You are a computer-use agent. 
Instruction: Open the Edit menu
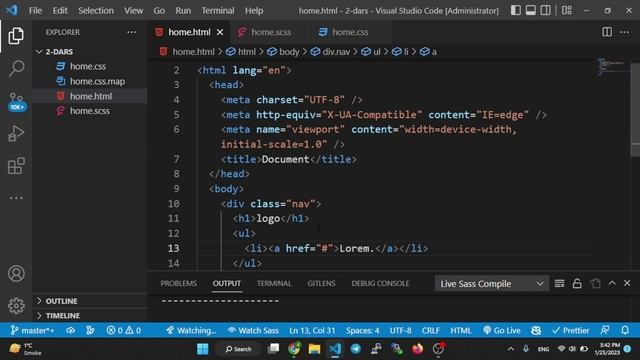pyautogui.click(x=60, y=11)
